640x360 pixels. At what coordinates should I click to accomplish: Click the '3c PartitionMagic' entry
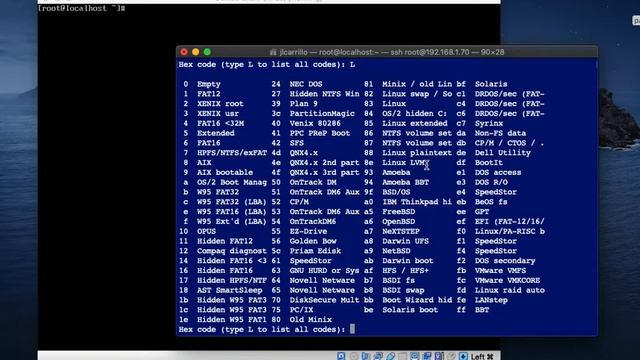[313, 113]
